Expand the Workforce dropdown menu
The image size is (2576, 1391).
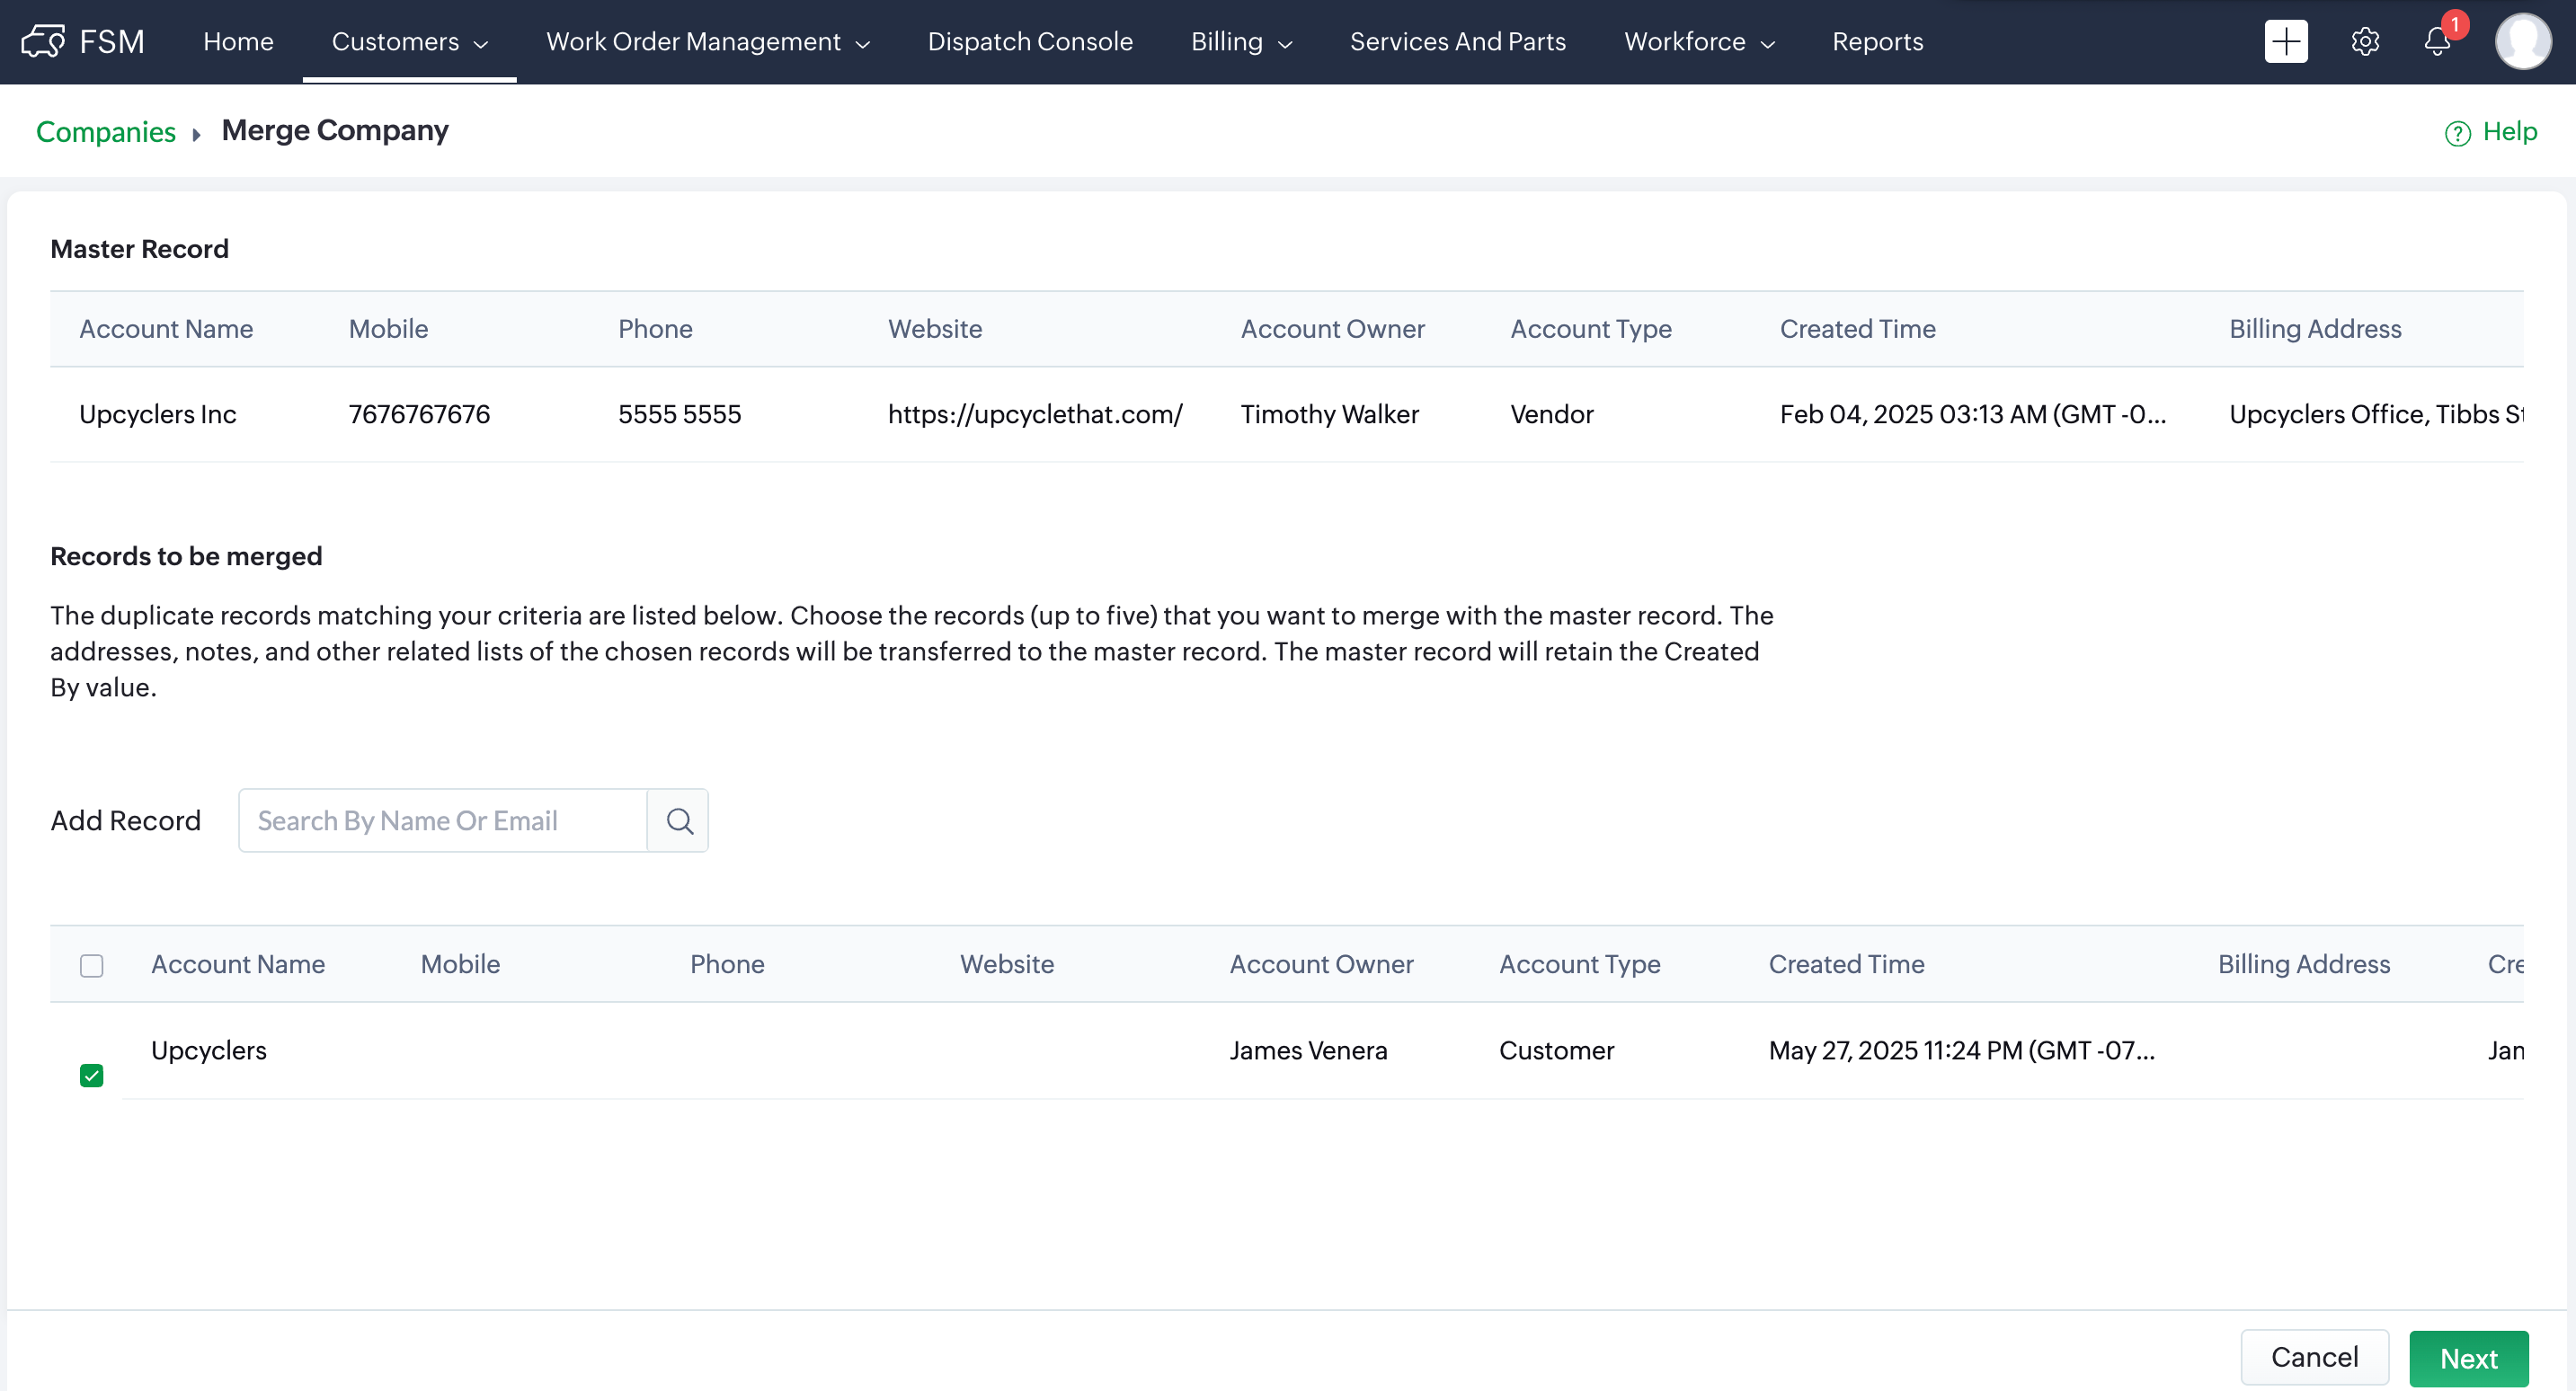pyautogui.click(x=1698, y=41)
